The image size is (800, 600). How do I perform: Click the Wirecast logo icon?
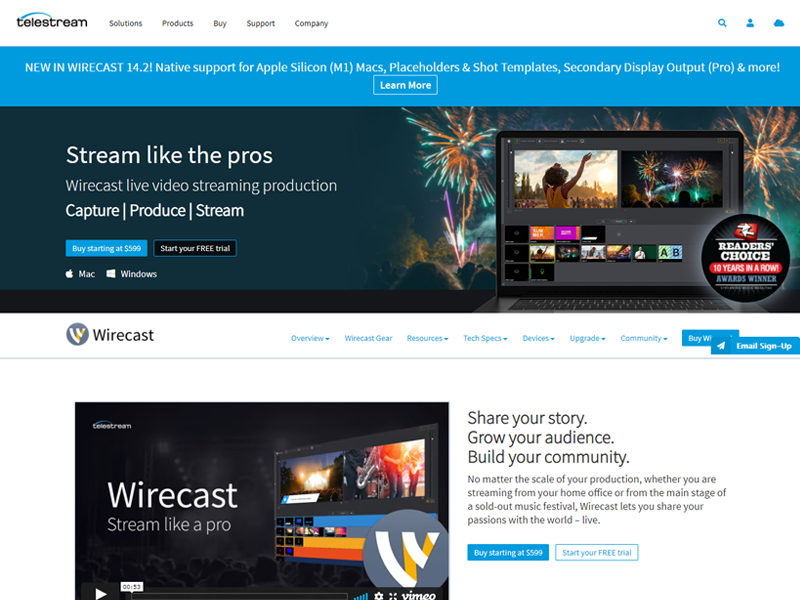(x=78, y=335)
